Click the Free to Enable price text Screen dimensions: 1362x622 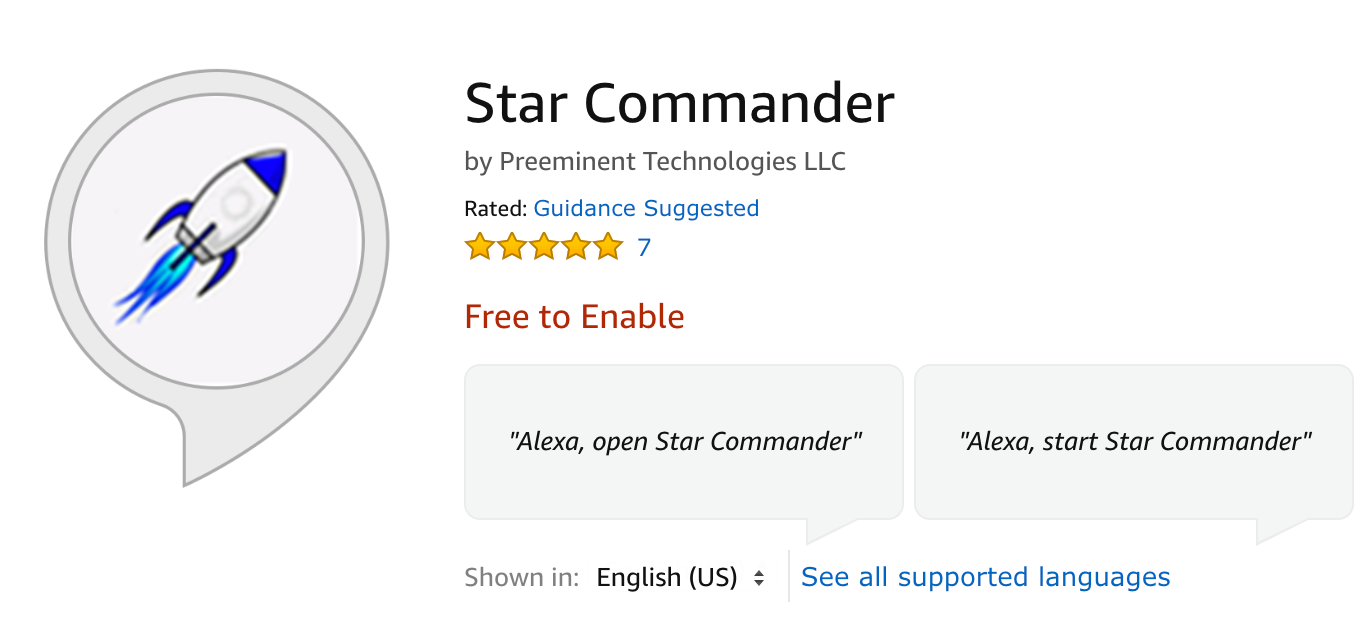point(574,317)
